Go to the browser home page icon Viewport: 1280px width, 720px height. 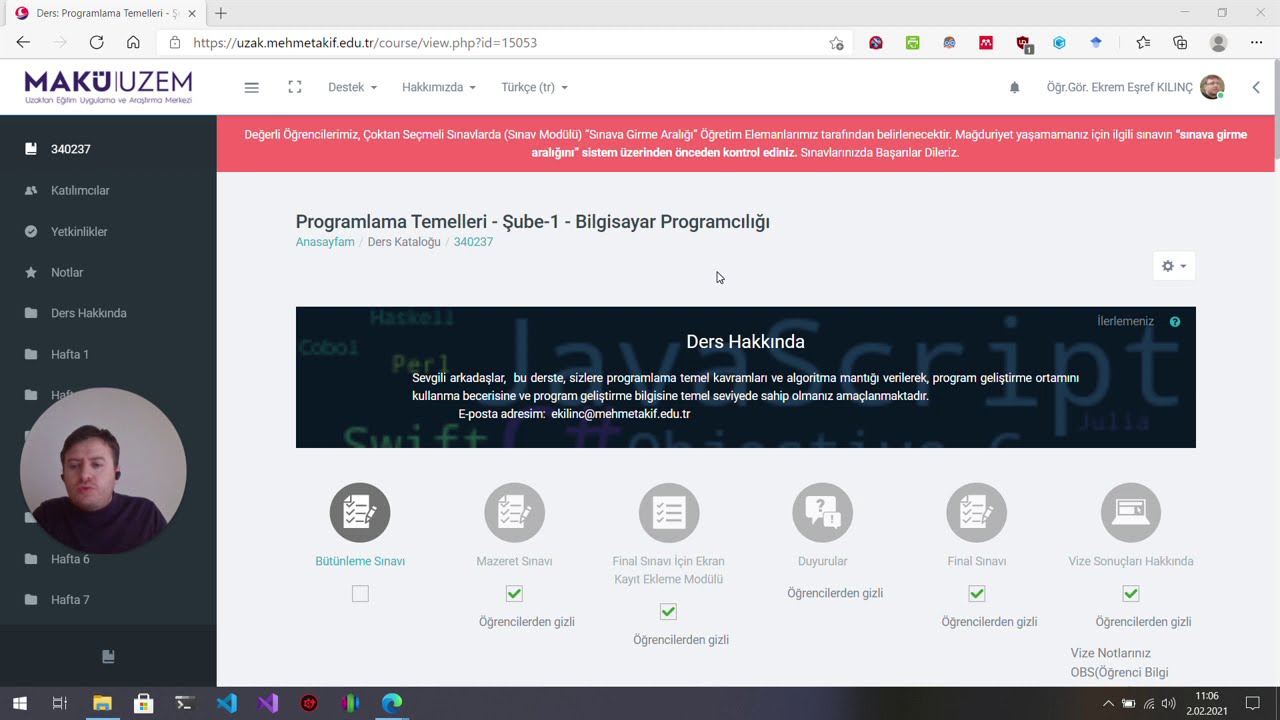pyautogui.click(x=133, y=42)
